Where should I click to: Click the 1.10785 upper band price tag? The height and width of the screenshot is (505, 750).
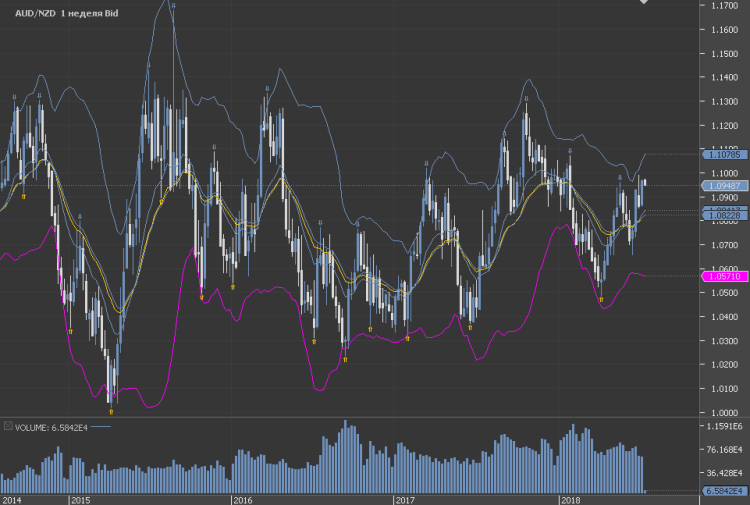click(725, 154)
